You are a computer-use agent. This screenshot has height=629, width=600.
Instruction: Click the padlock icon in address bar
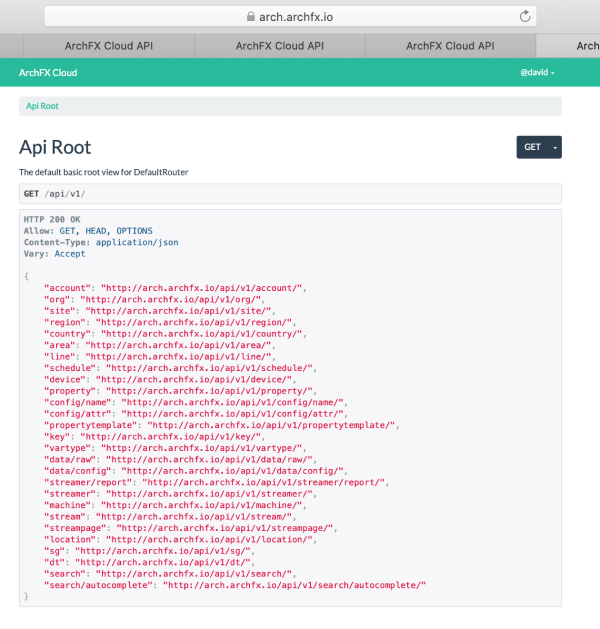[x=251, y=16]
